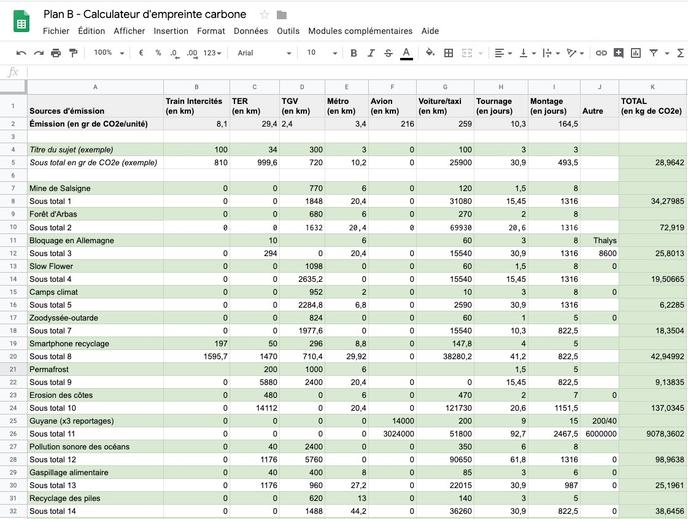Select column K header
This screenshot has width=688, height=519.
click(x=652, y=87)
